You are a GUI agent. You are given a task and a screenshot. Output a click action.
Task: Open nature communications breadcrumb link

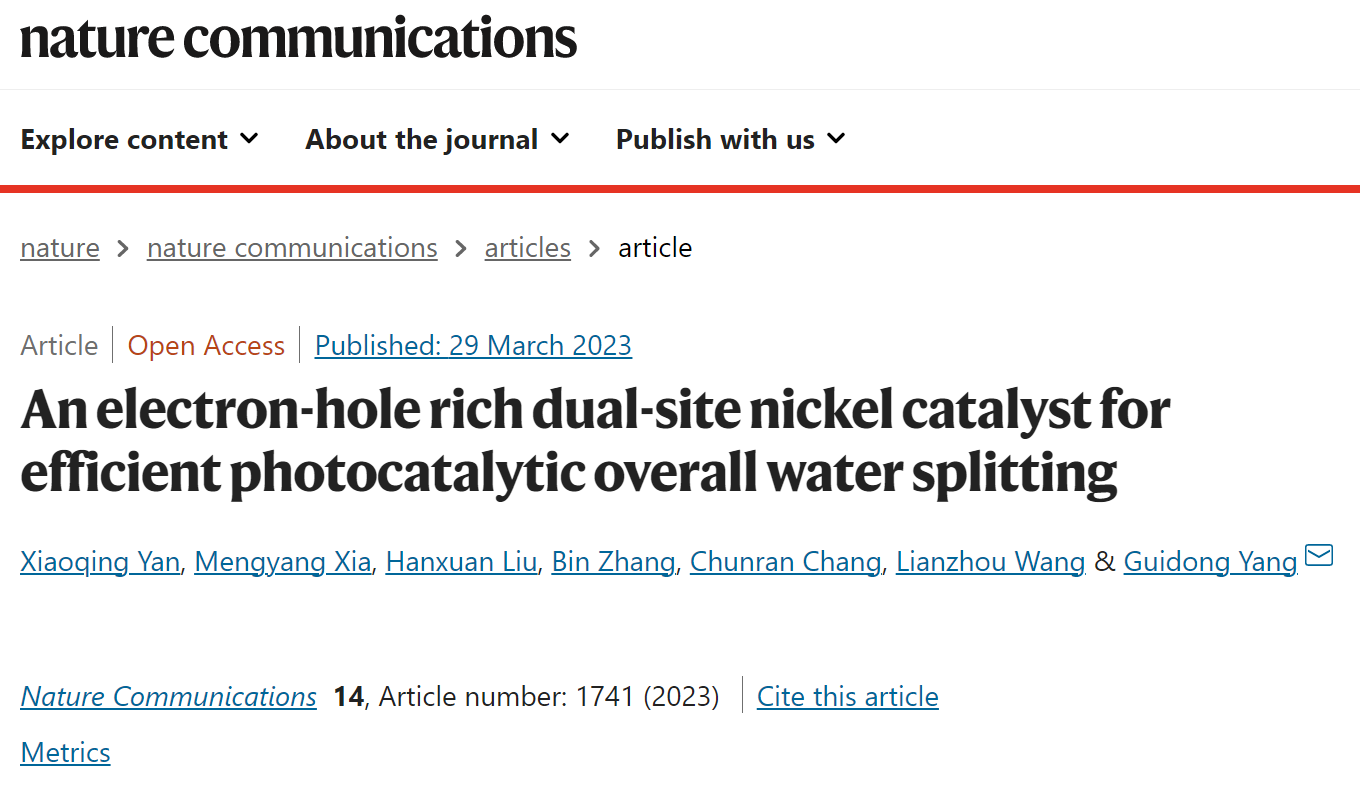click(x=292, y=248)
